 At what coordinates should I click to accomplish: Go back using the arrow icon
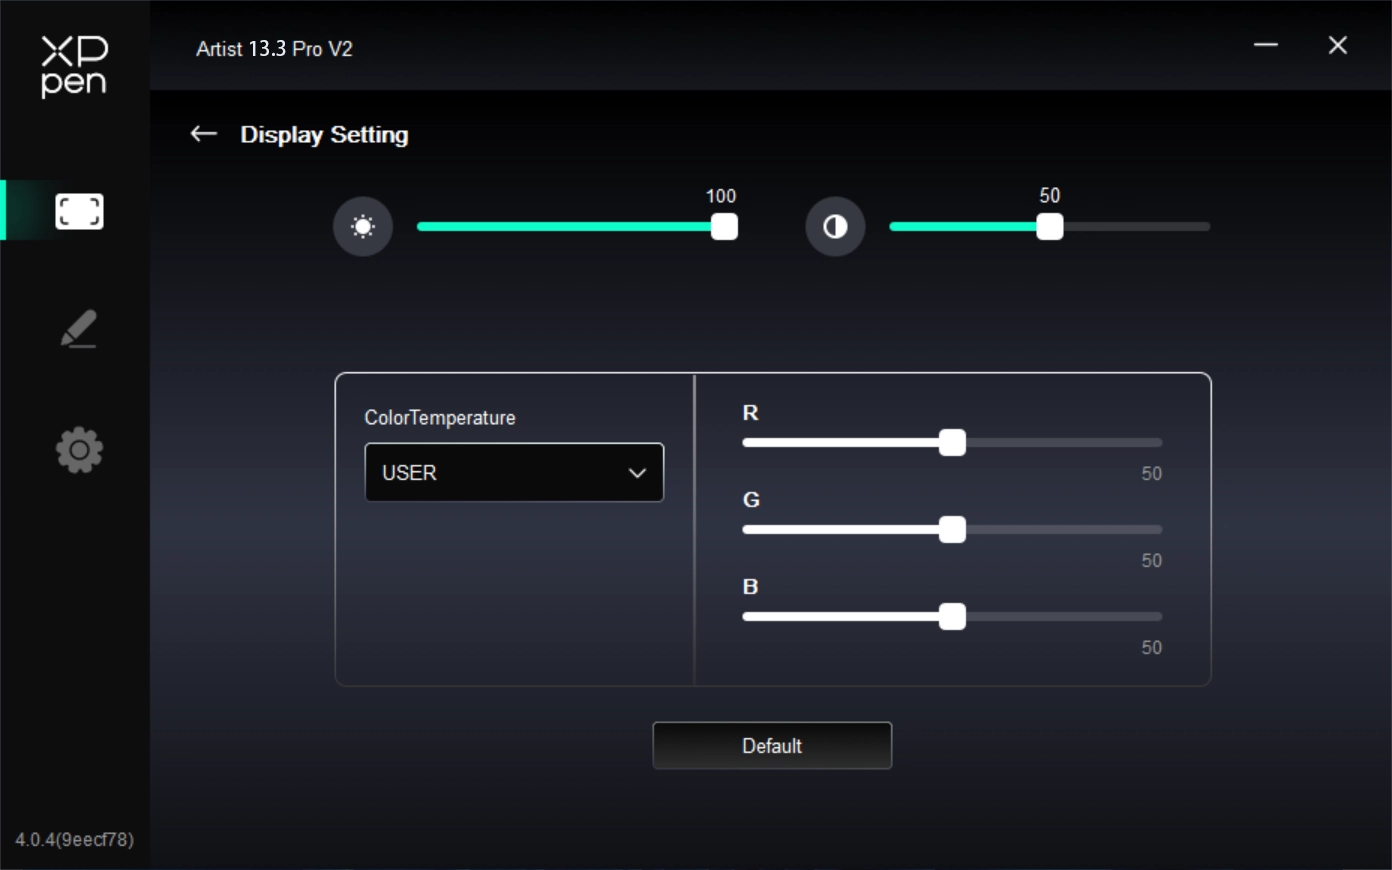[204, 134]
